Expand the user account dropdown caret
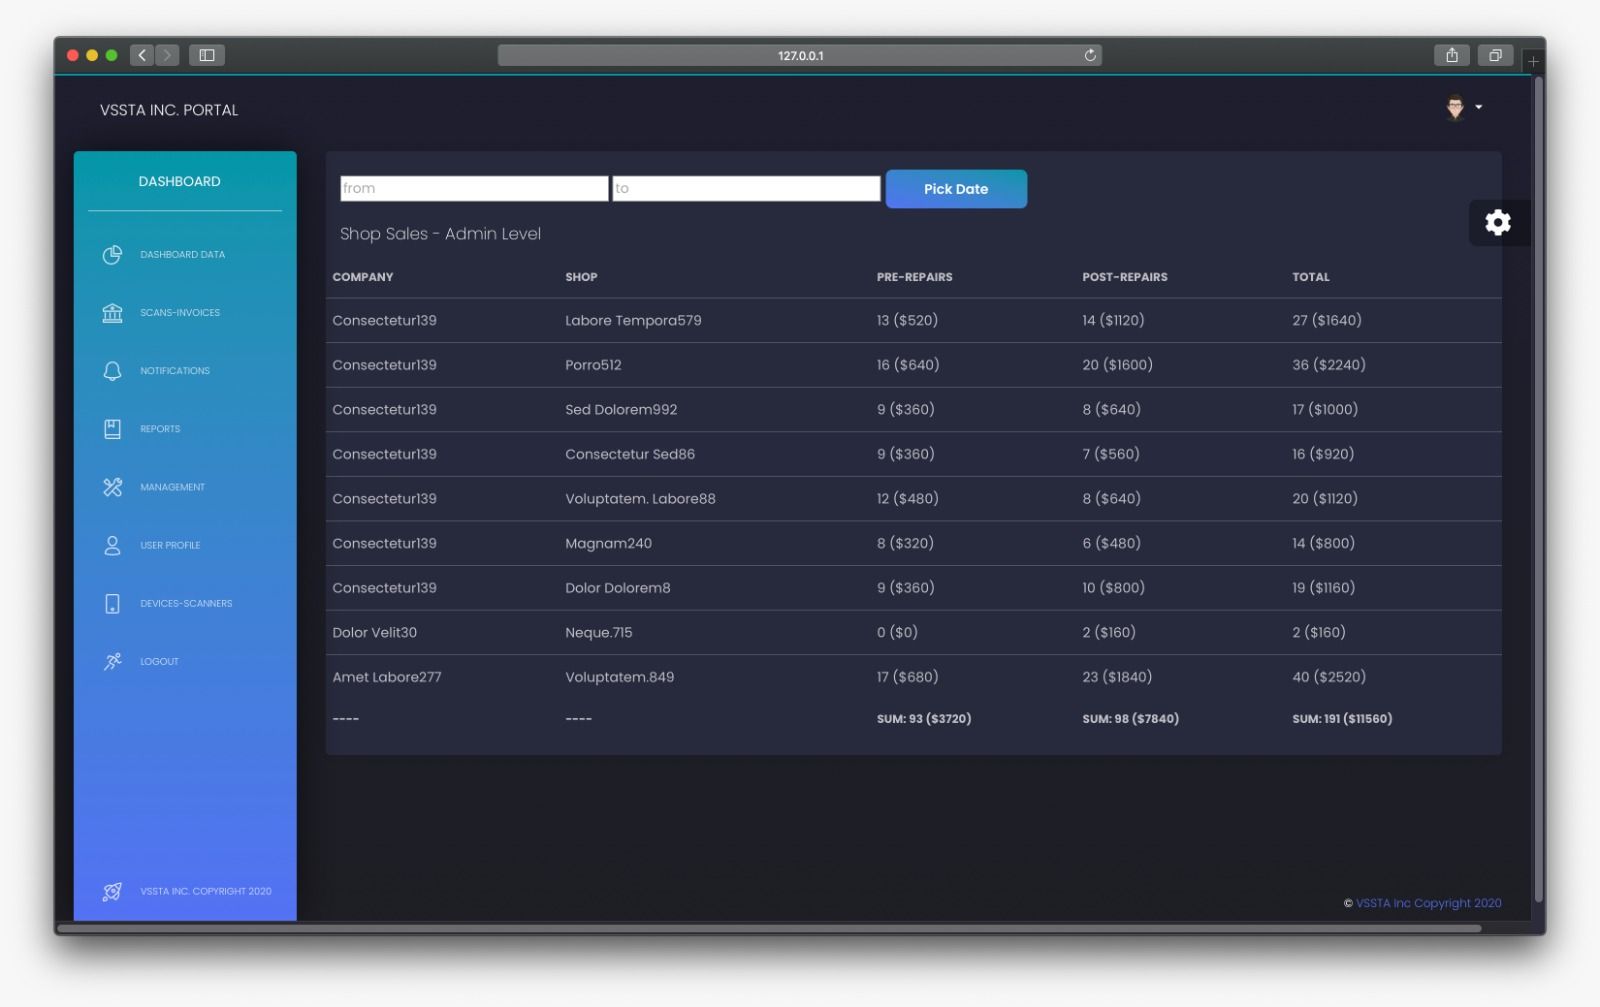 click(x=1479, y=107)
